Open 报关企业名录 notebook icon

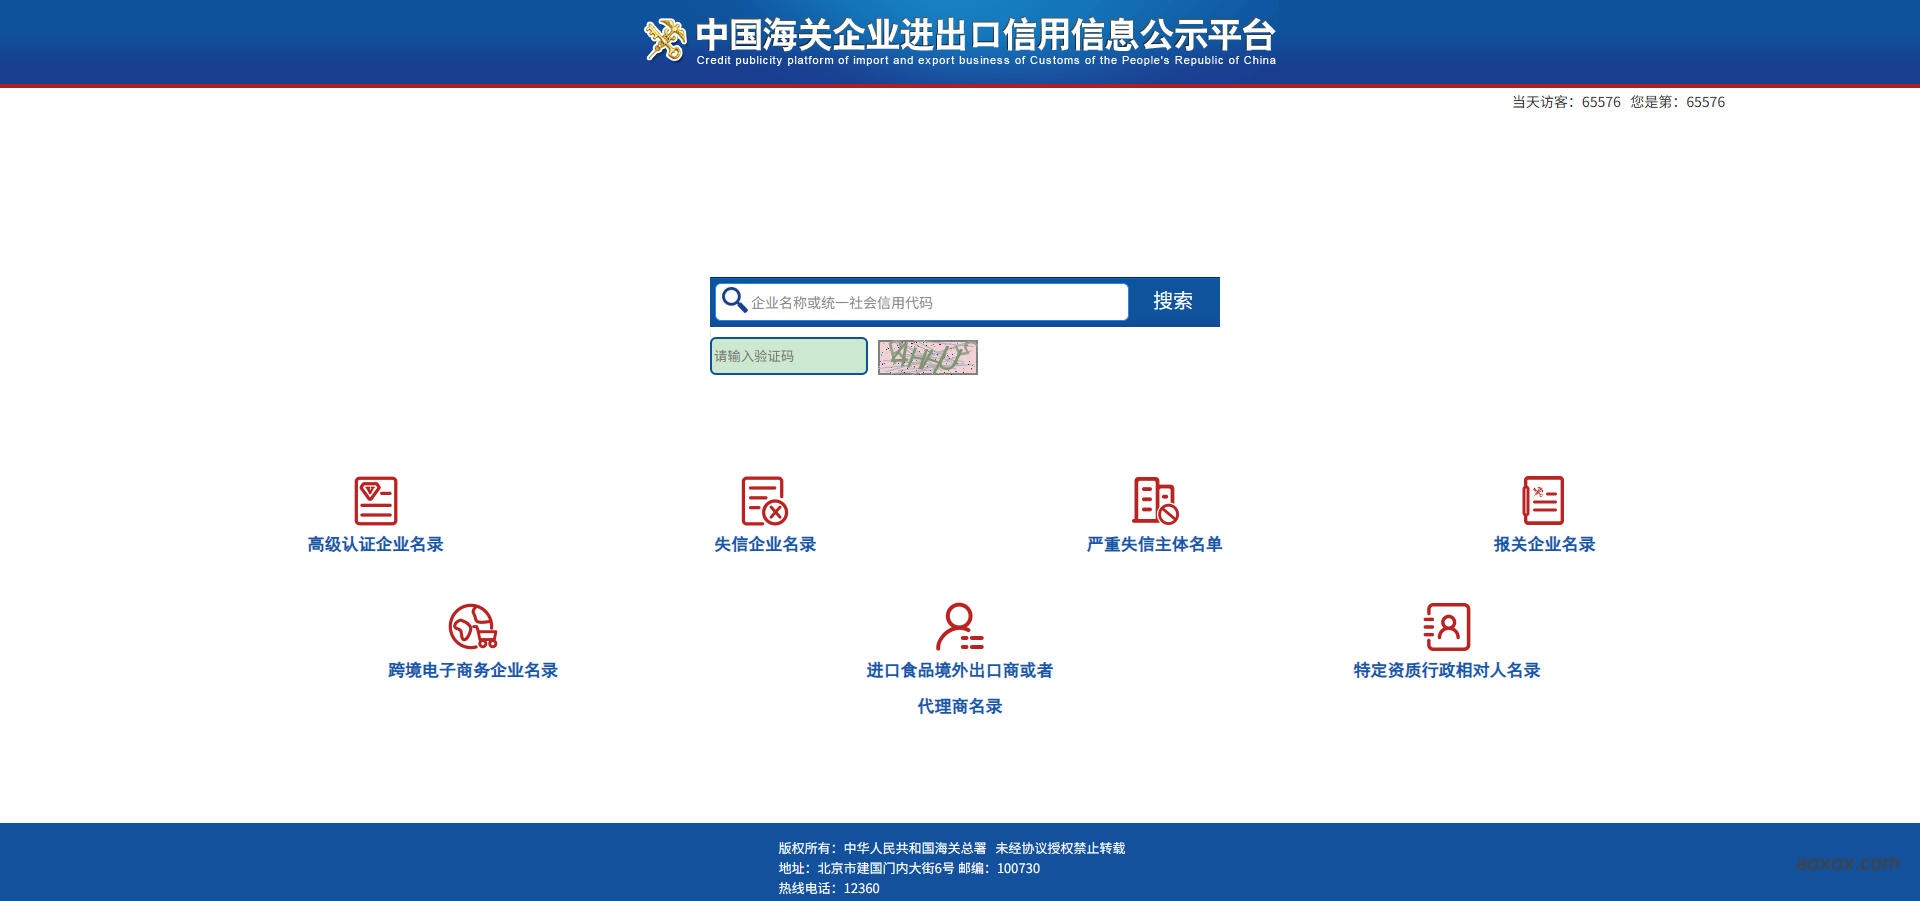(x=1543, y=500)
